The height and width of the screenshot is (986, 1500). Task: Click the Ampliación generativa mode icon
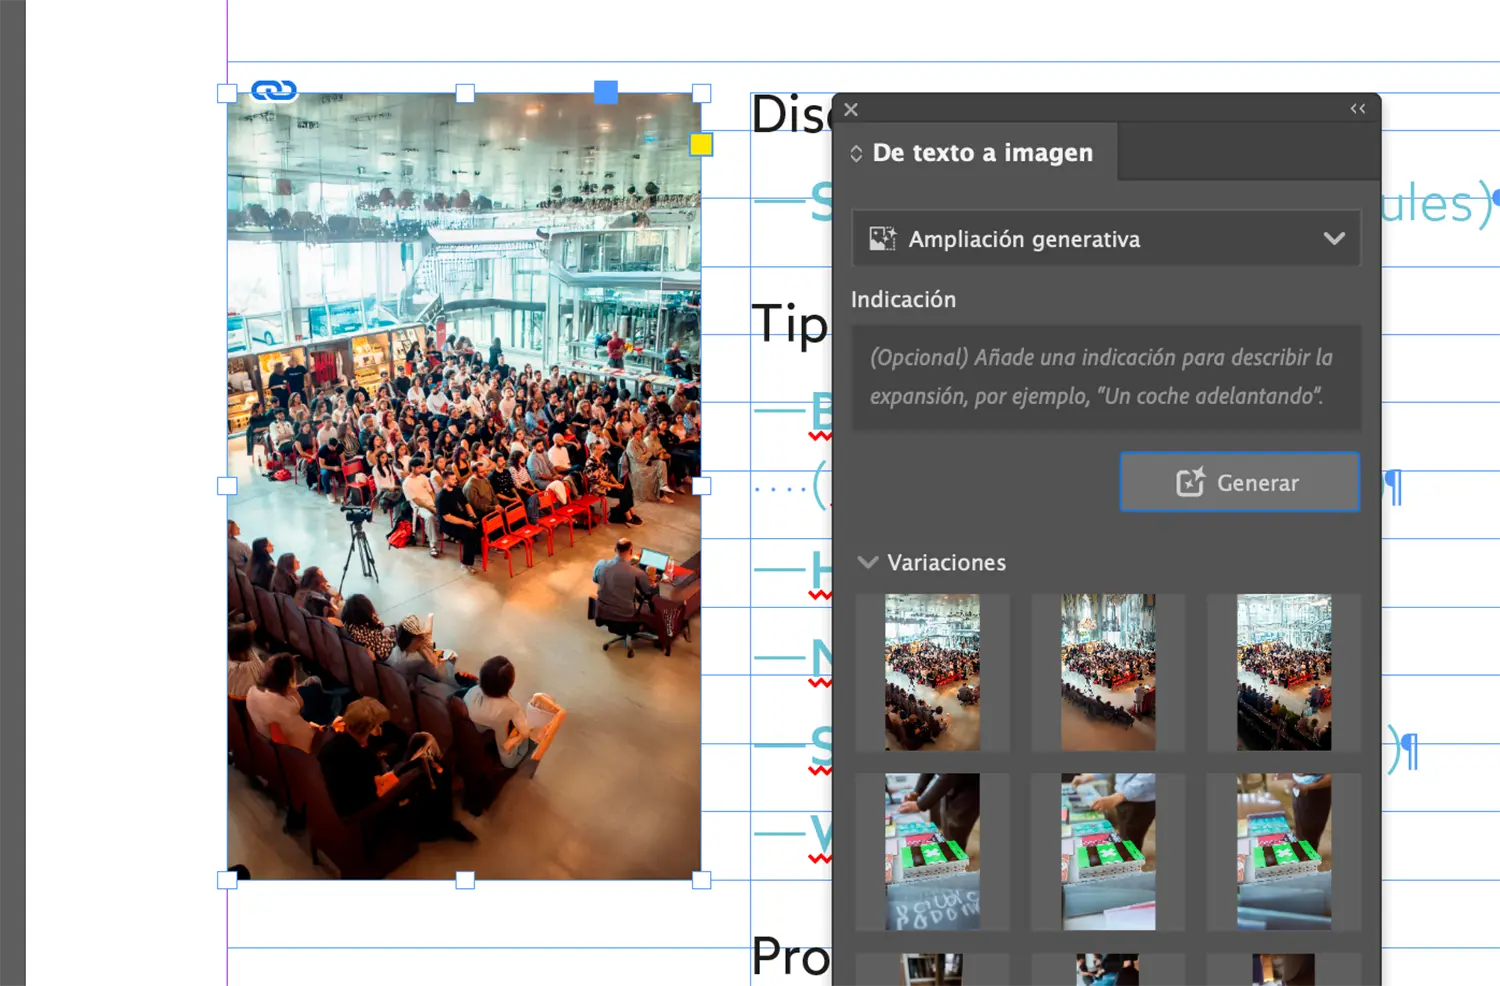[882, 239]
